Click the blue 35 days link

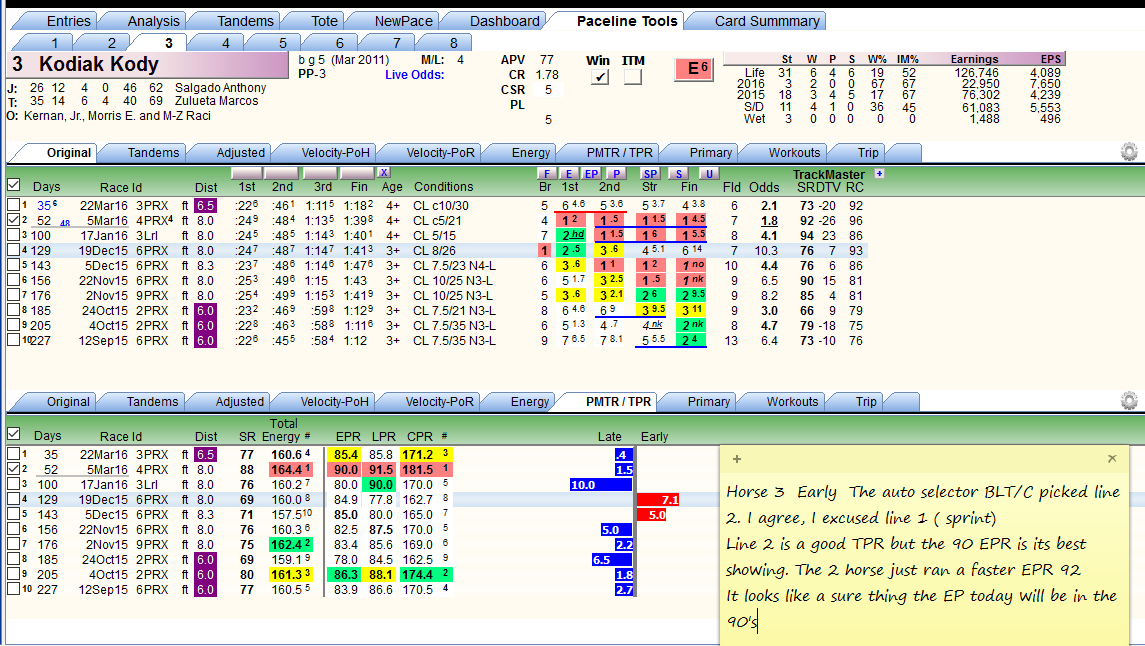45,206
